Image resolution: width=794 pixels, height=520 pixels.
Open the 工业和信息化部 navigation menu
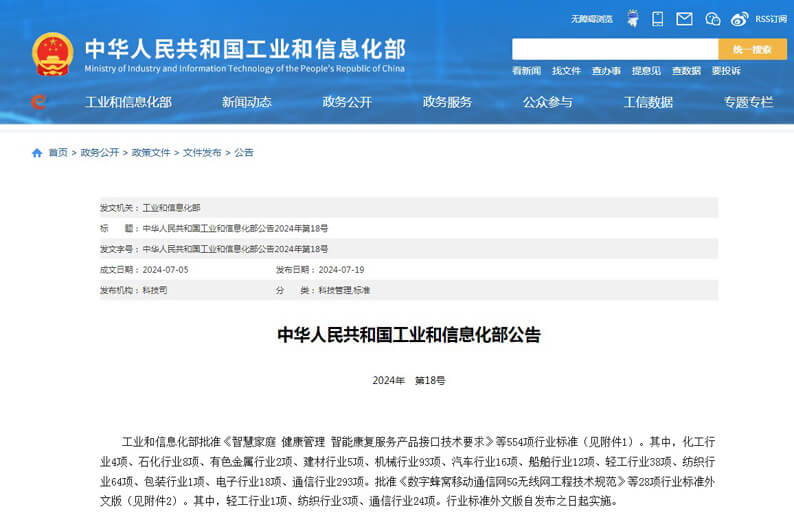128,102
